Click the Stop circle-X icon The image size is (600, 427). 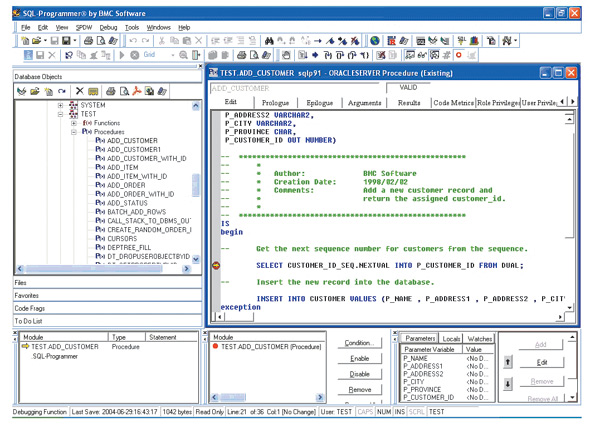[x=134, y=55]
